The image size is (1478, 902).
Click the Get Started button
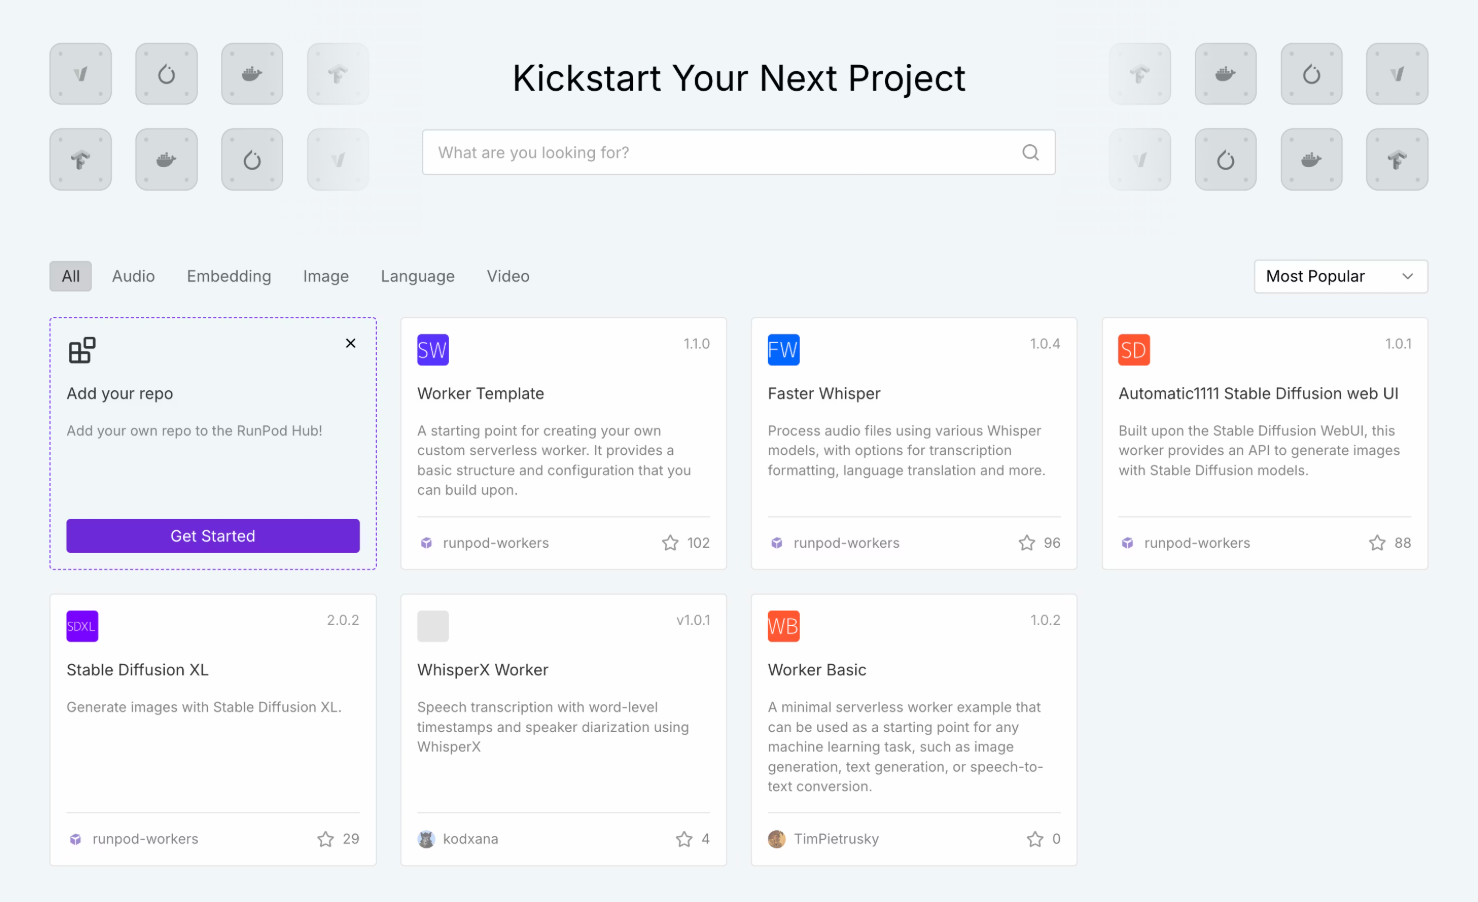212,536
